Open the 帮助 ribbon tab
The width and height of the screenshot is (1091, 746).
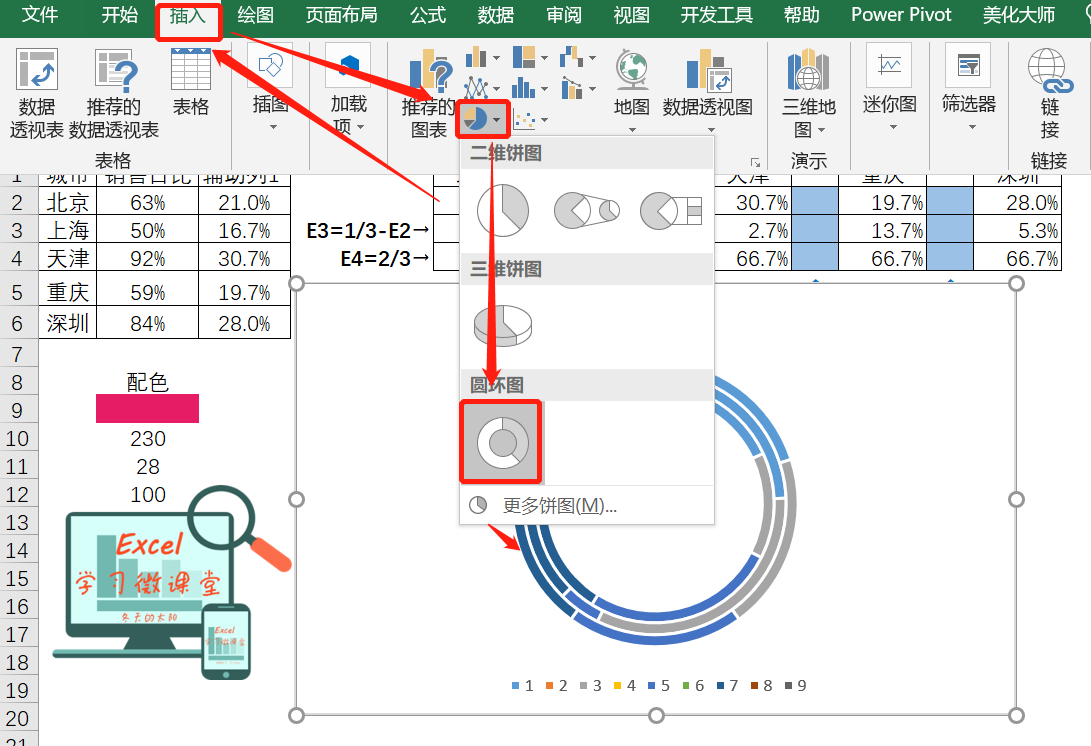coord(802,15)
